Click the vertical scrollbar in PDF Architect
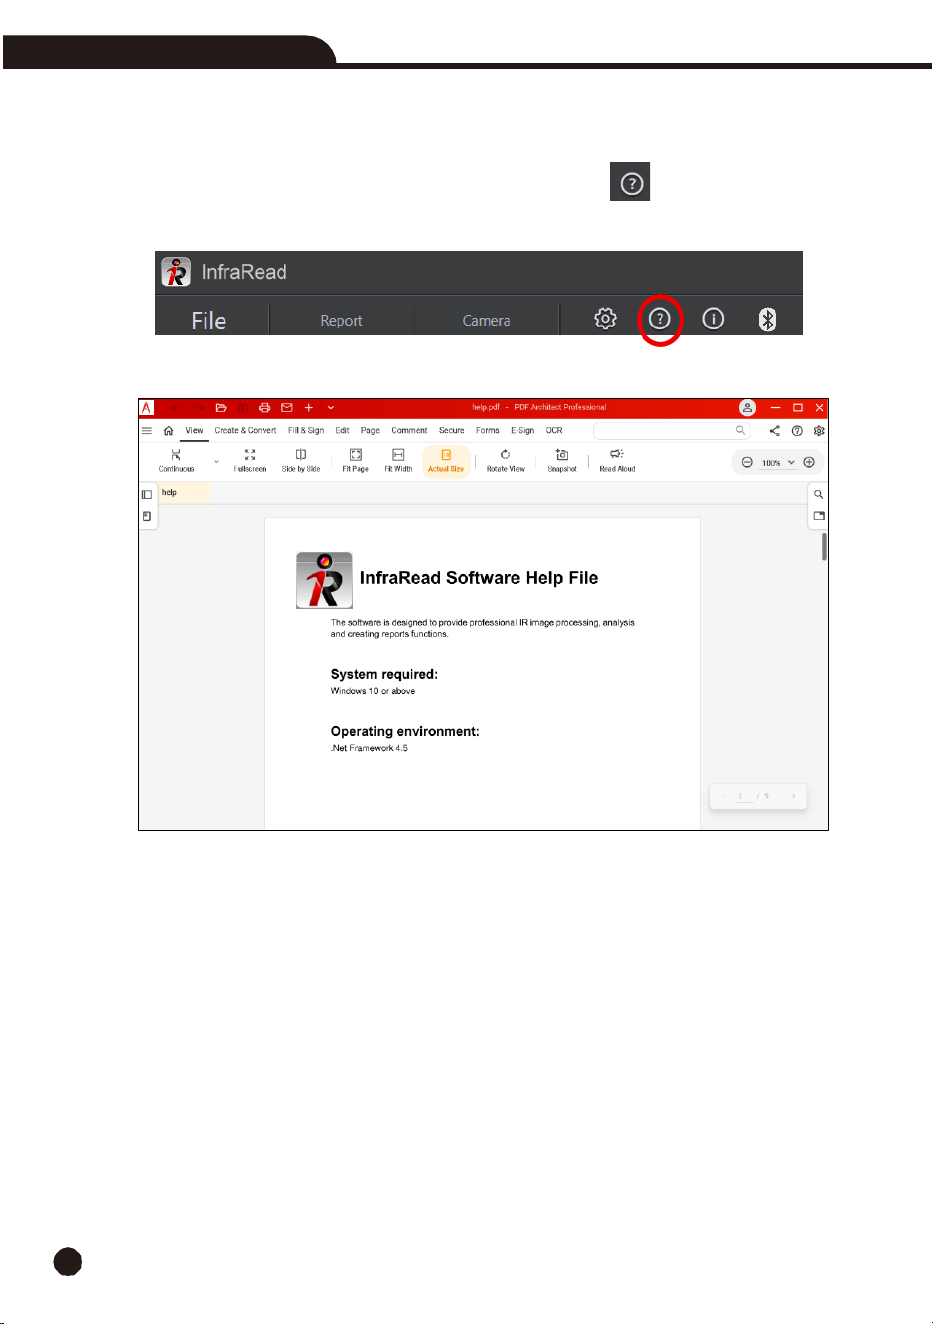This screenshot has height=1324, width=933. coord(824,547)
